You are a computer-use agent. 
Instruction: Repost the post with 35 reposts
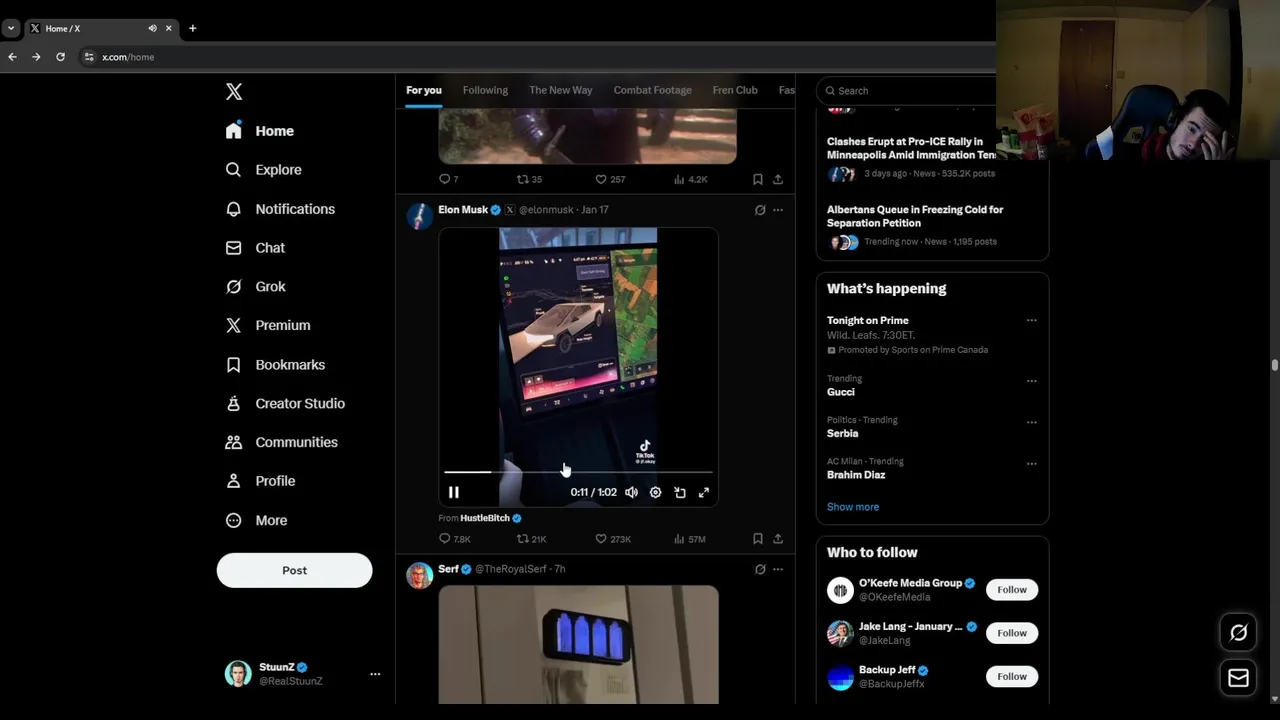pos(529,179)
